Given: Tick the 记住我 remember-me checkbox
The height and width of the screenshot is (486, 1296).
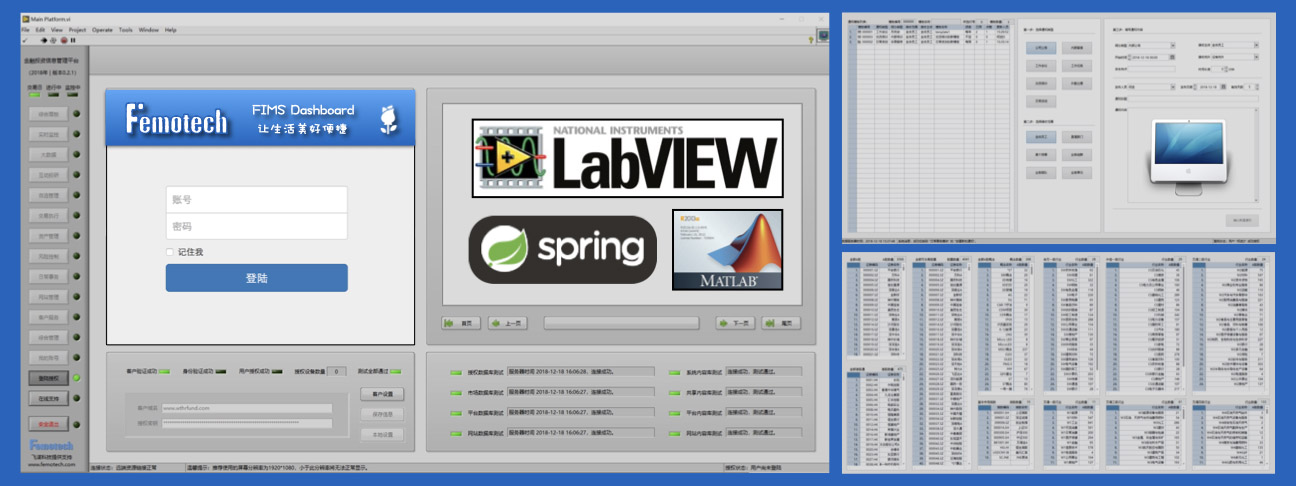Looking at the screenshot, I should point(170,252).
